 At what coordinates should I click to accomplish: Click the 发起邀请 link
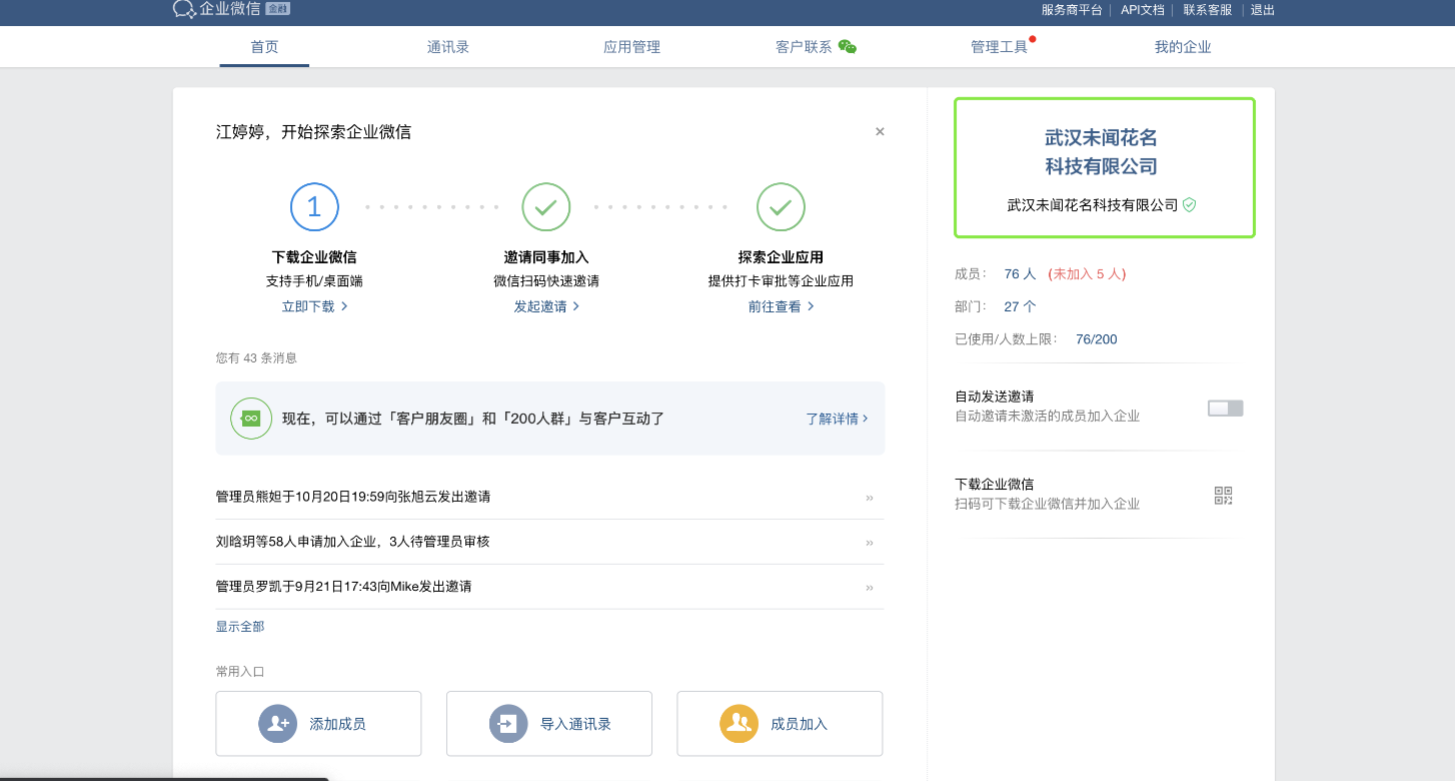(x=540, y=306)
